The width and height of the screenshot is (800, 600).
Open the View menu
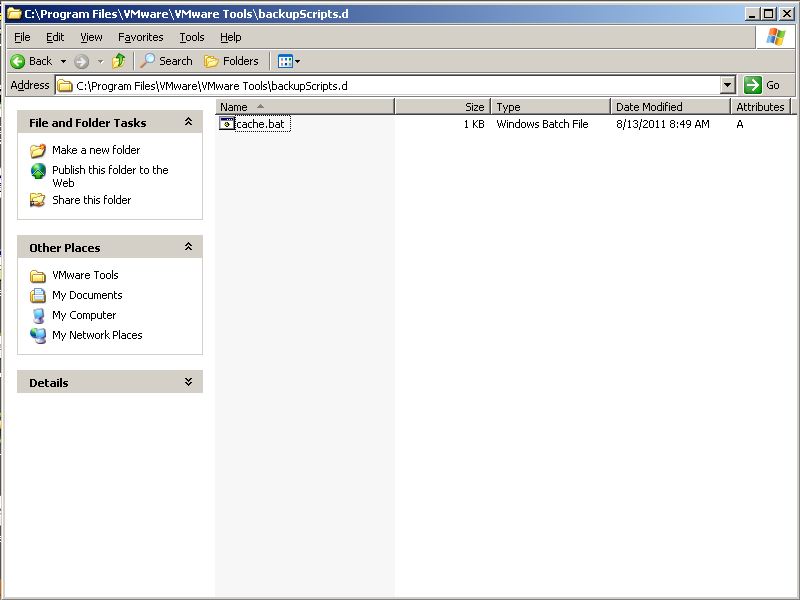91,37
